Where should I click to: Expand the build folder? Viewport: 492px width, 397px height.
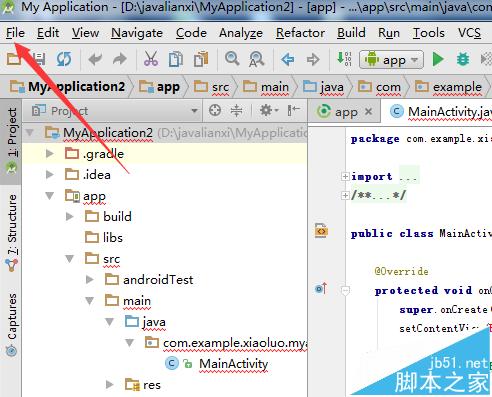coord(70,217)
